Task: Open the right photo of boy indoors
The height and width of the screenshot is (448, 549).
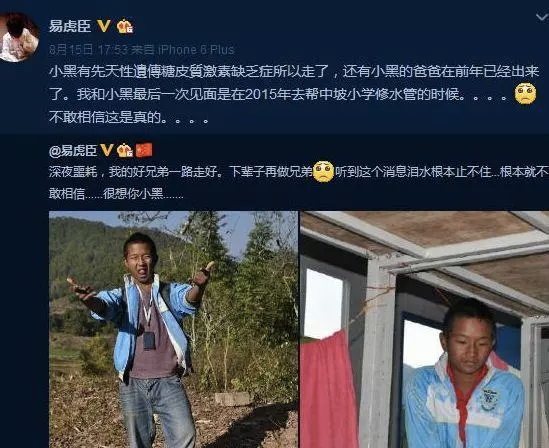Action: [425, 329]
